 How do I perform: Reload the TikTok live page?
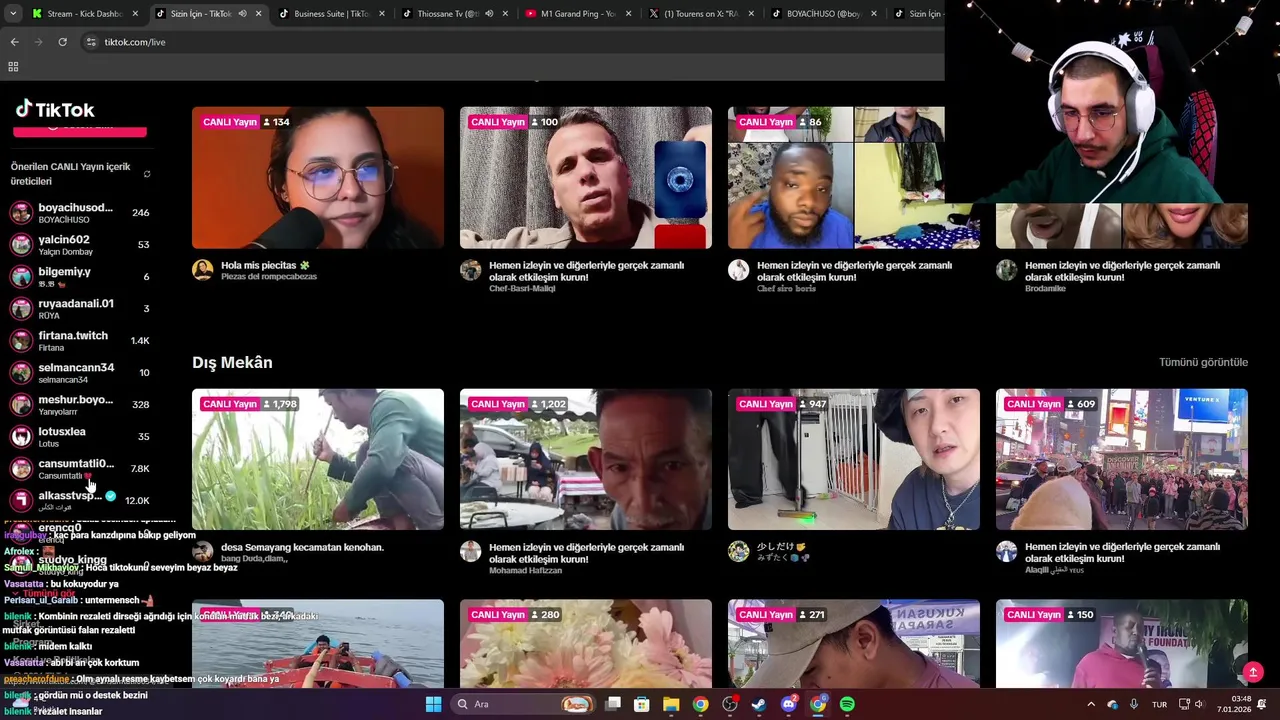click(62, 42)
